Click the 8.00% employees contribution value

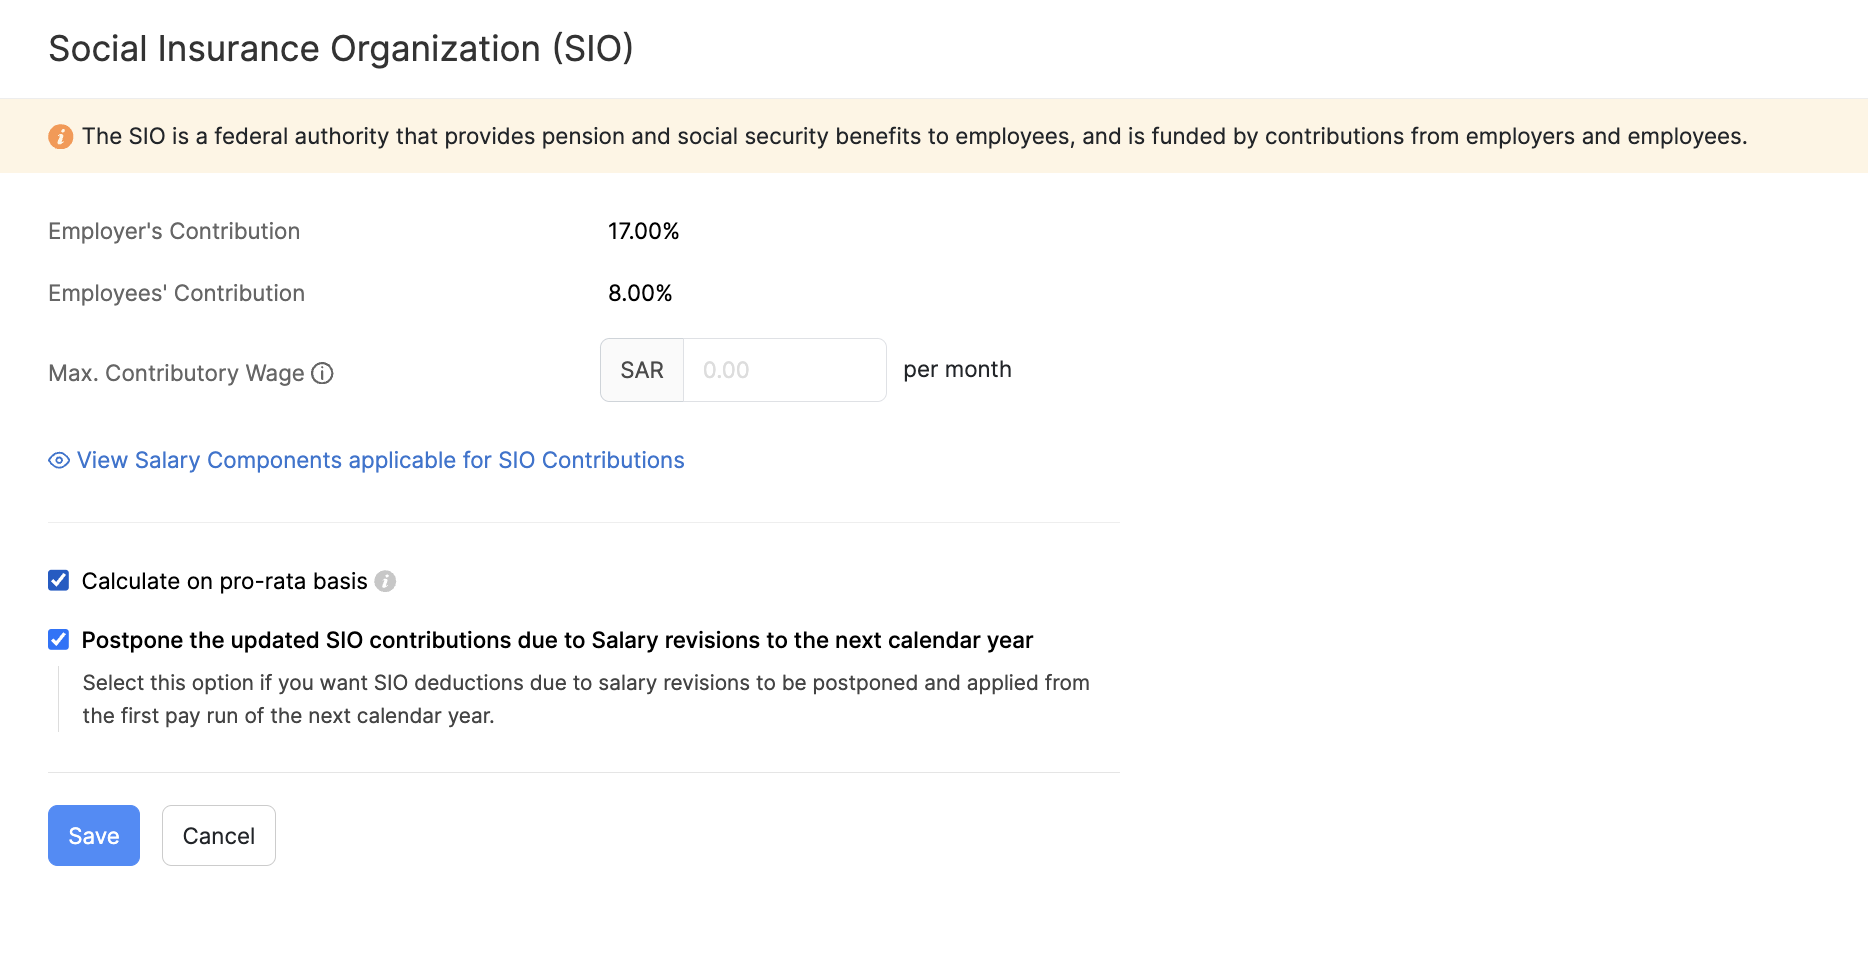pyautogui.click(x=640, y=293)
